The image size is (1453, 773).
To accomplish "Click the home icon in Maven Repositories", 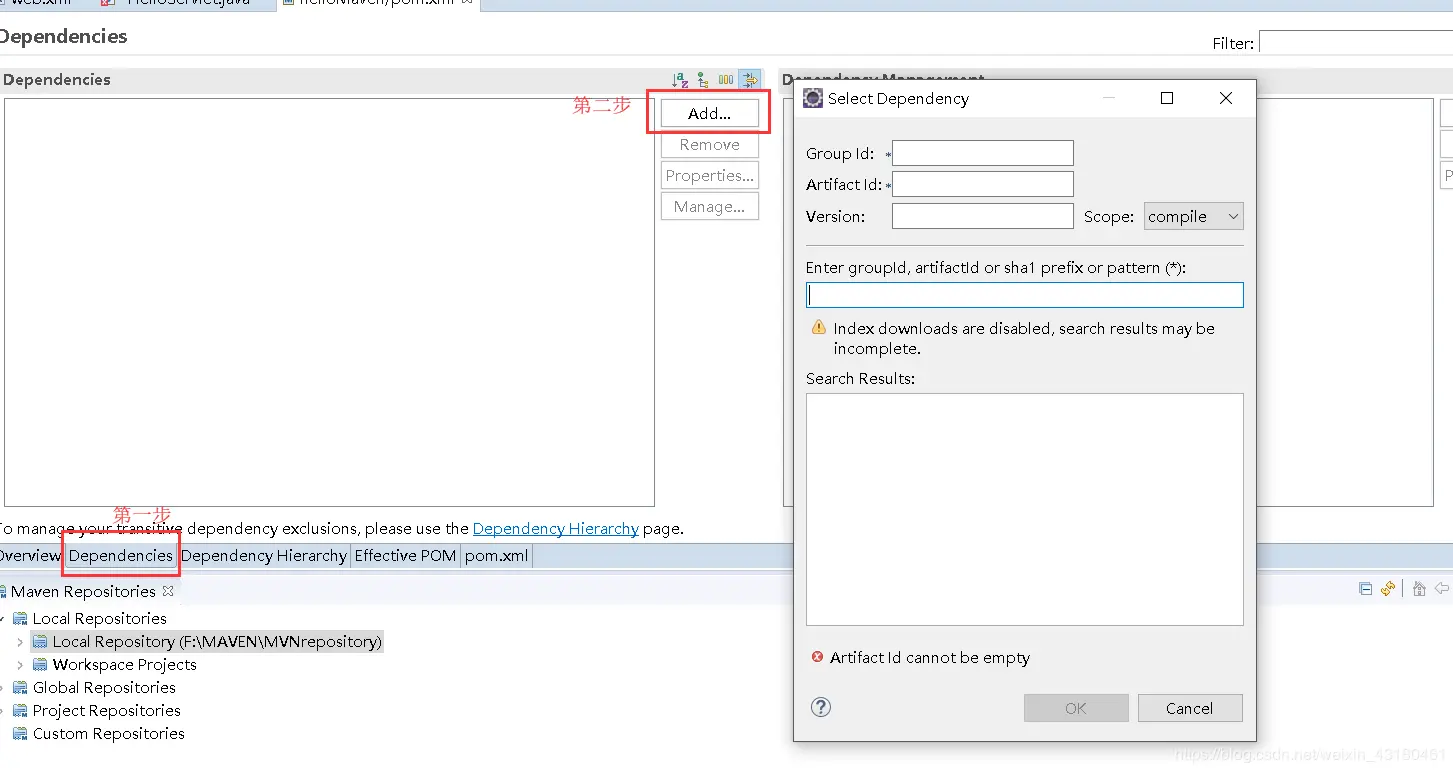I will 1419,589.
